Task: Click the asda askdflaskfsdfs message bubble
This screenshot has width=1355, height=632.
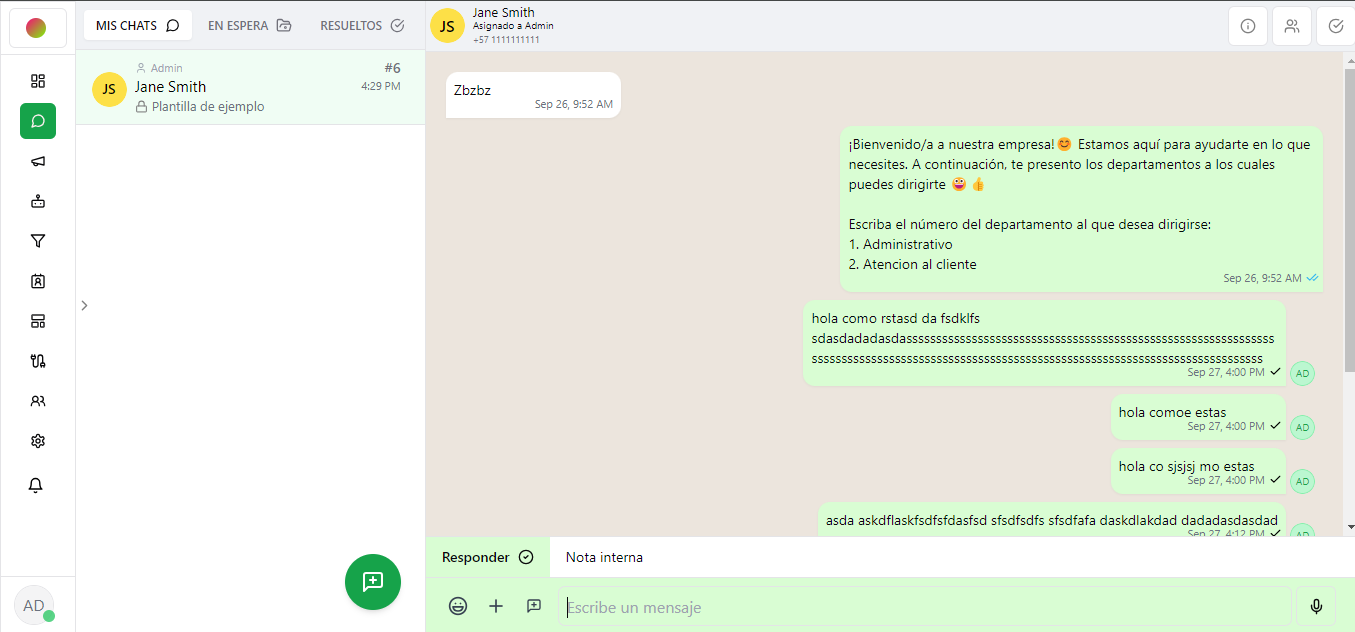Action: (1052, 521)
